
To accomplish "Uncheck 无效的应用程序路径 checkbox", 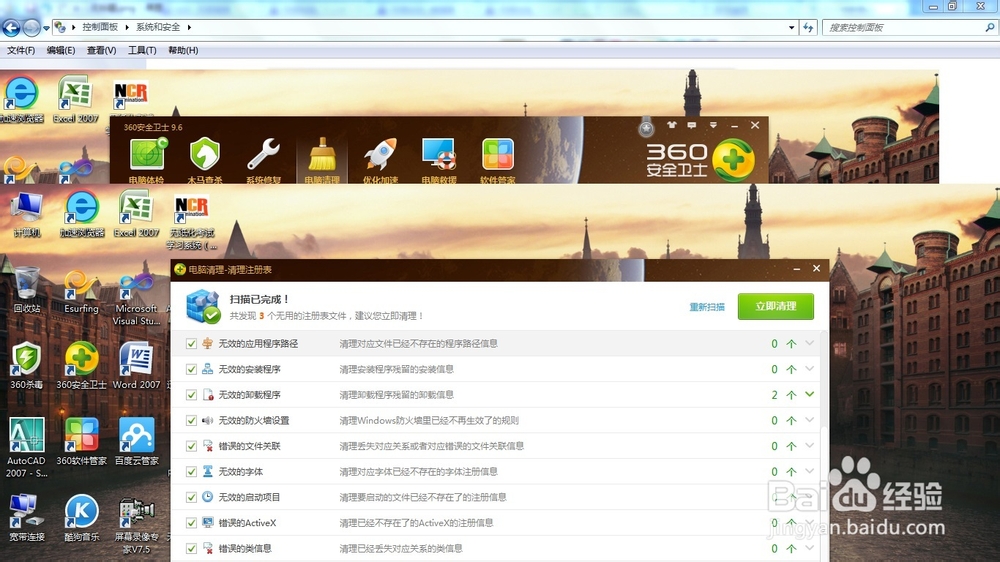I will (x=191, y=344).
